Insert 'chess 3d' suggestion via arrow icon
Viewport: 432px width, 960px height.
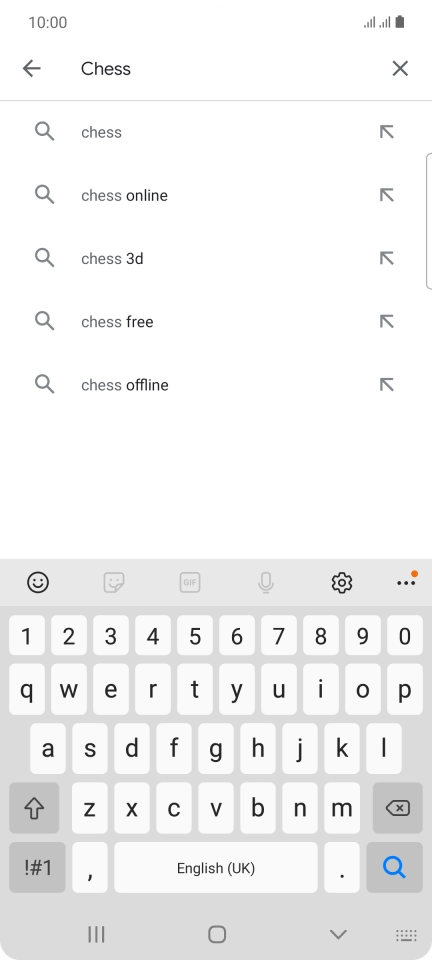point(386,258)
